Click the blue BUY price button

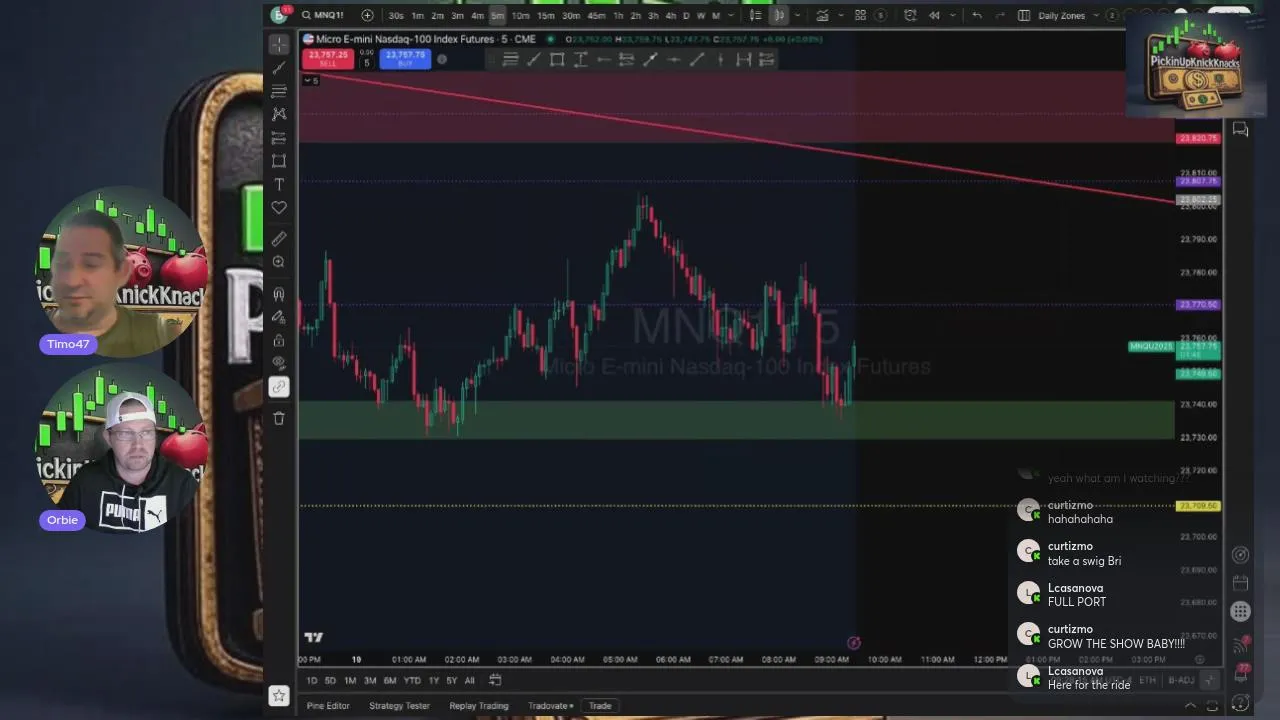tap(405, 58)
